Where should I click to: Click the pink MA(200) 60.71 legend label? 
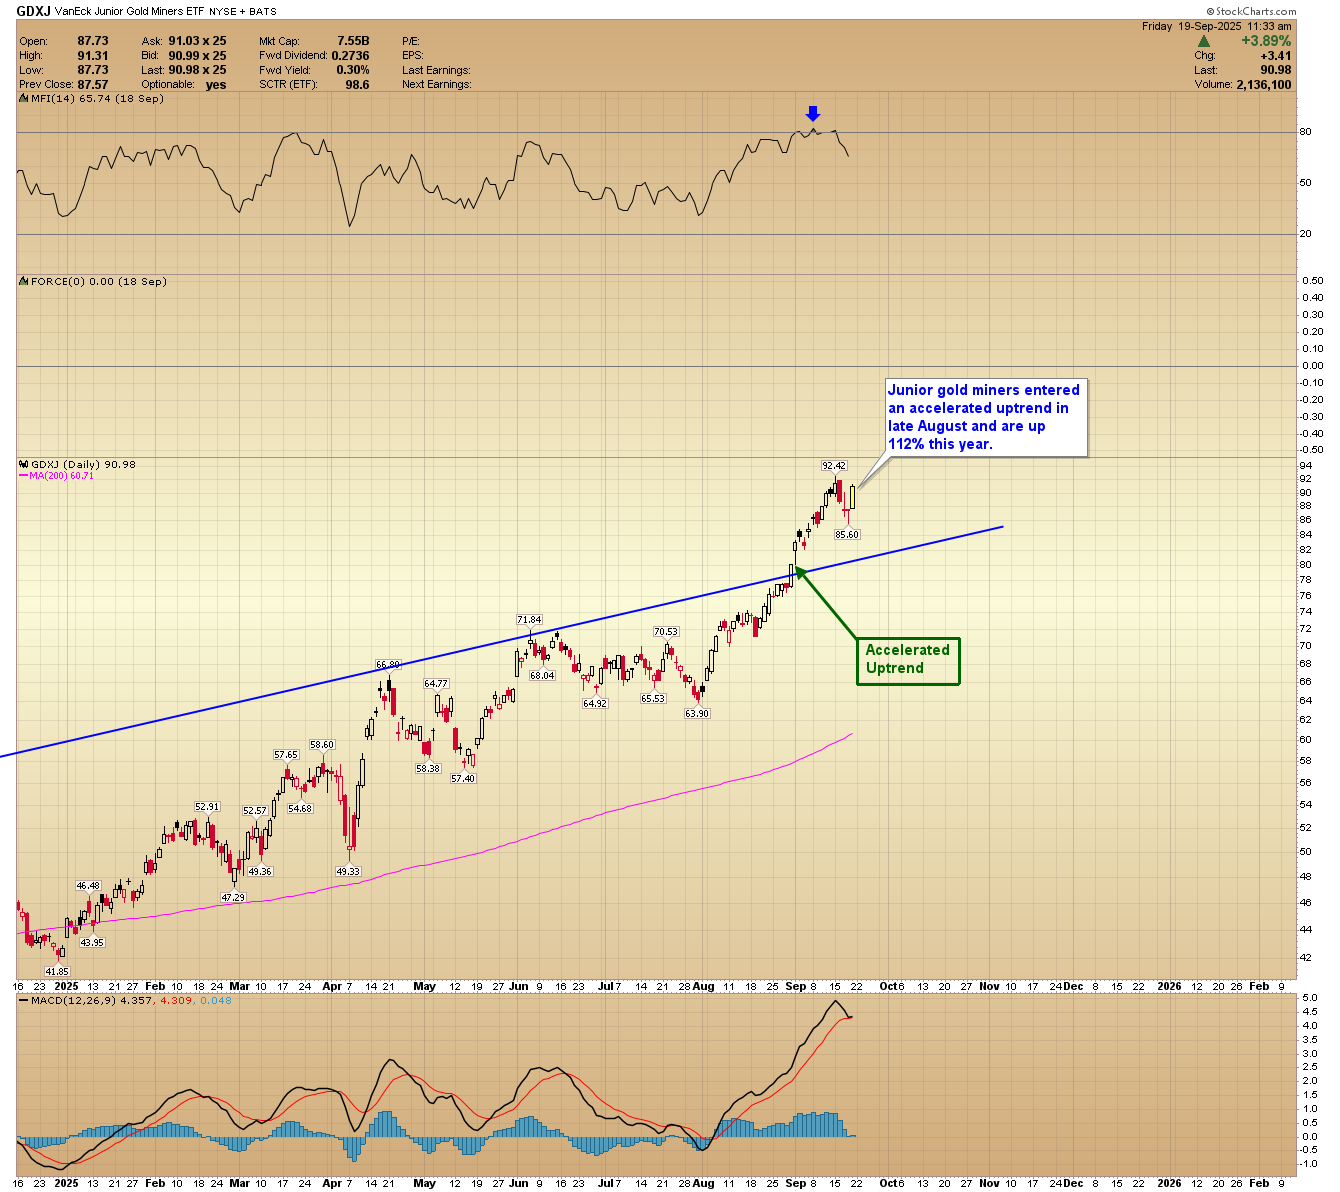tap(56, 476)
